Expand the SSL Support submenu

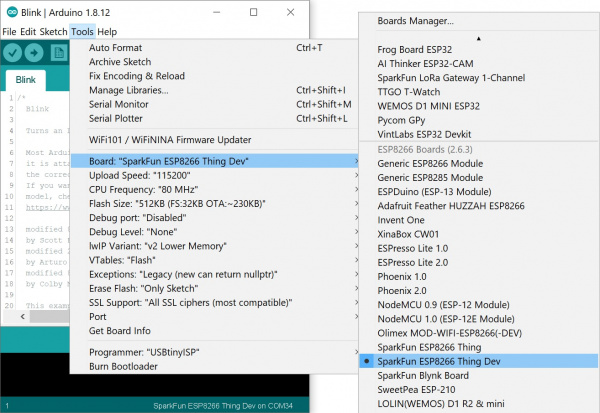[214, 303]
